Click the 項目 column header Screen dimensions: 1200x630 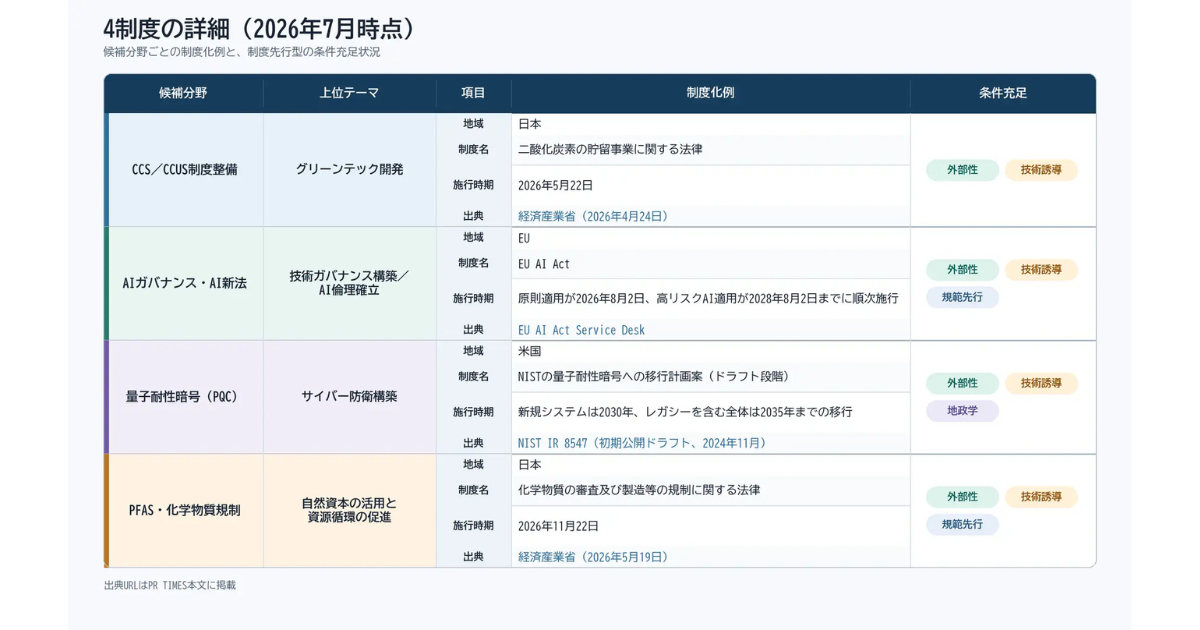(x=473, y=93)
